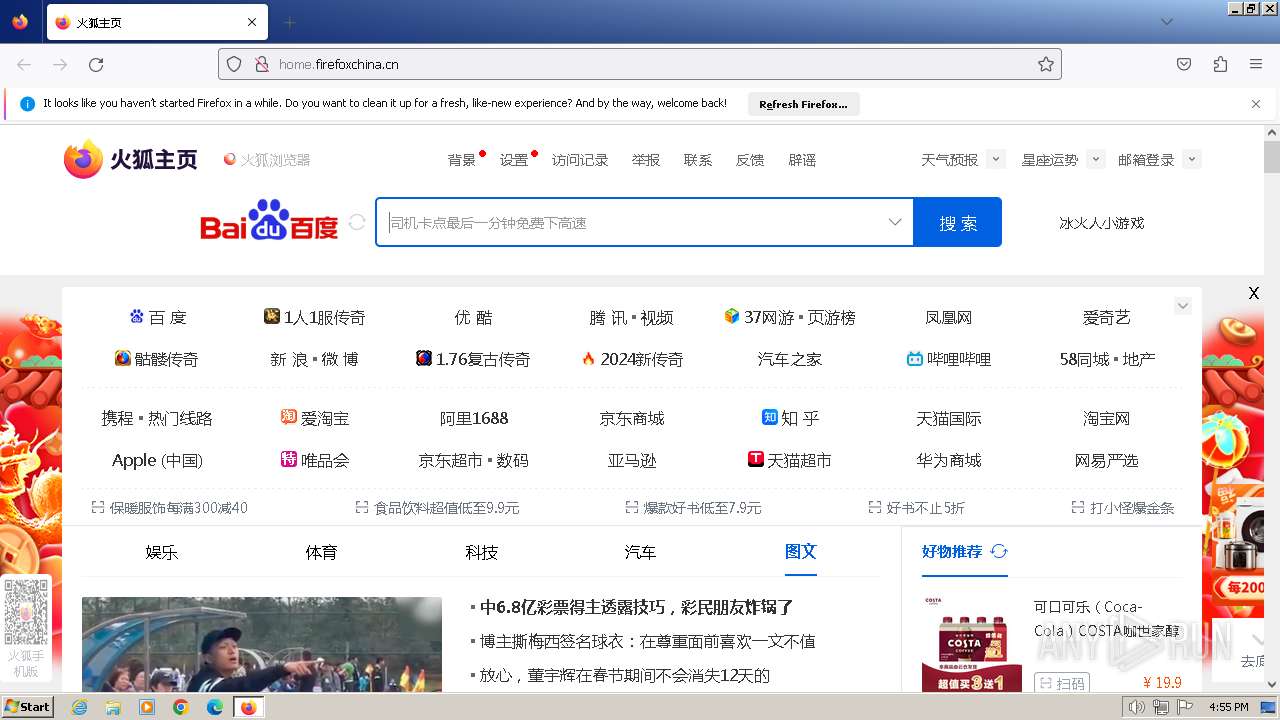Refresh search engine with the circular arrow icon

[x=357, y=222]
